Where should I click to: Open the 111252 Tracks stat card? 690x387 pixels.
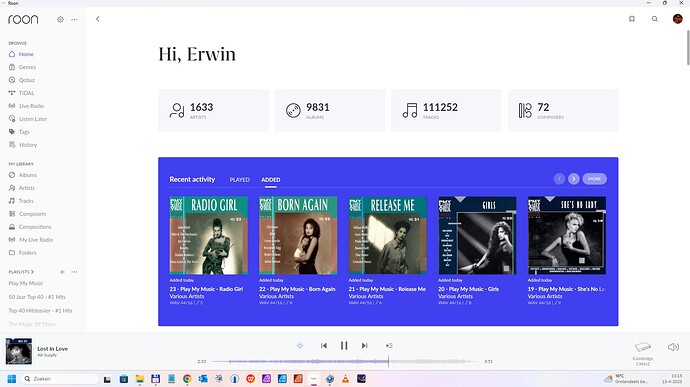click(x=446, y=110)
